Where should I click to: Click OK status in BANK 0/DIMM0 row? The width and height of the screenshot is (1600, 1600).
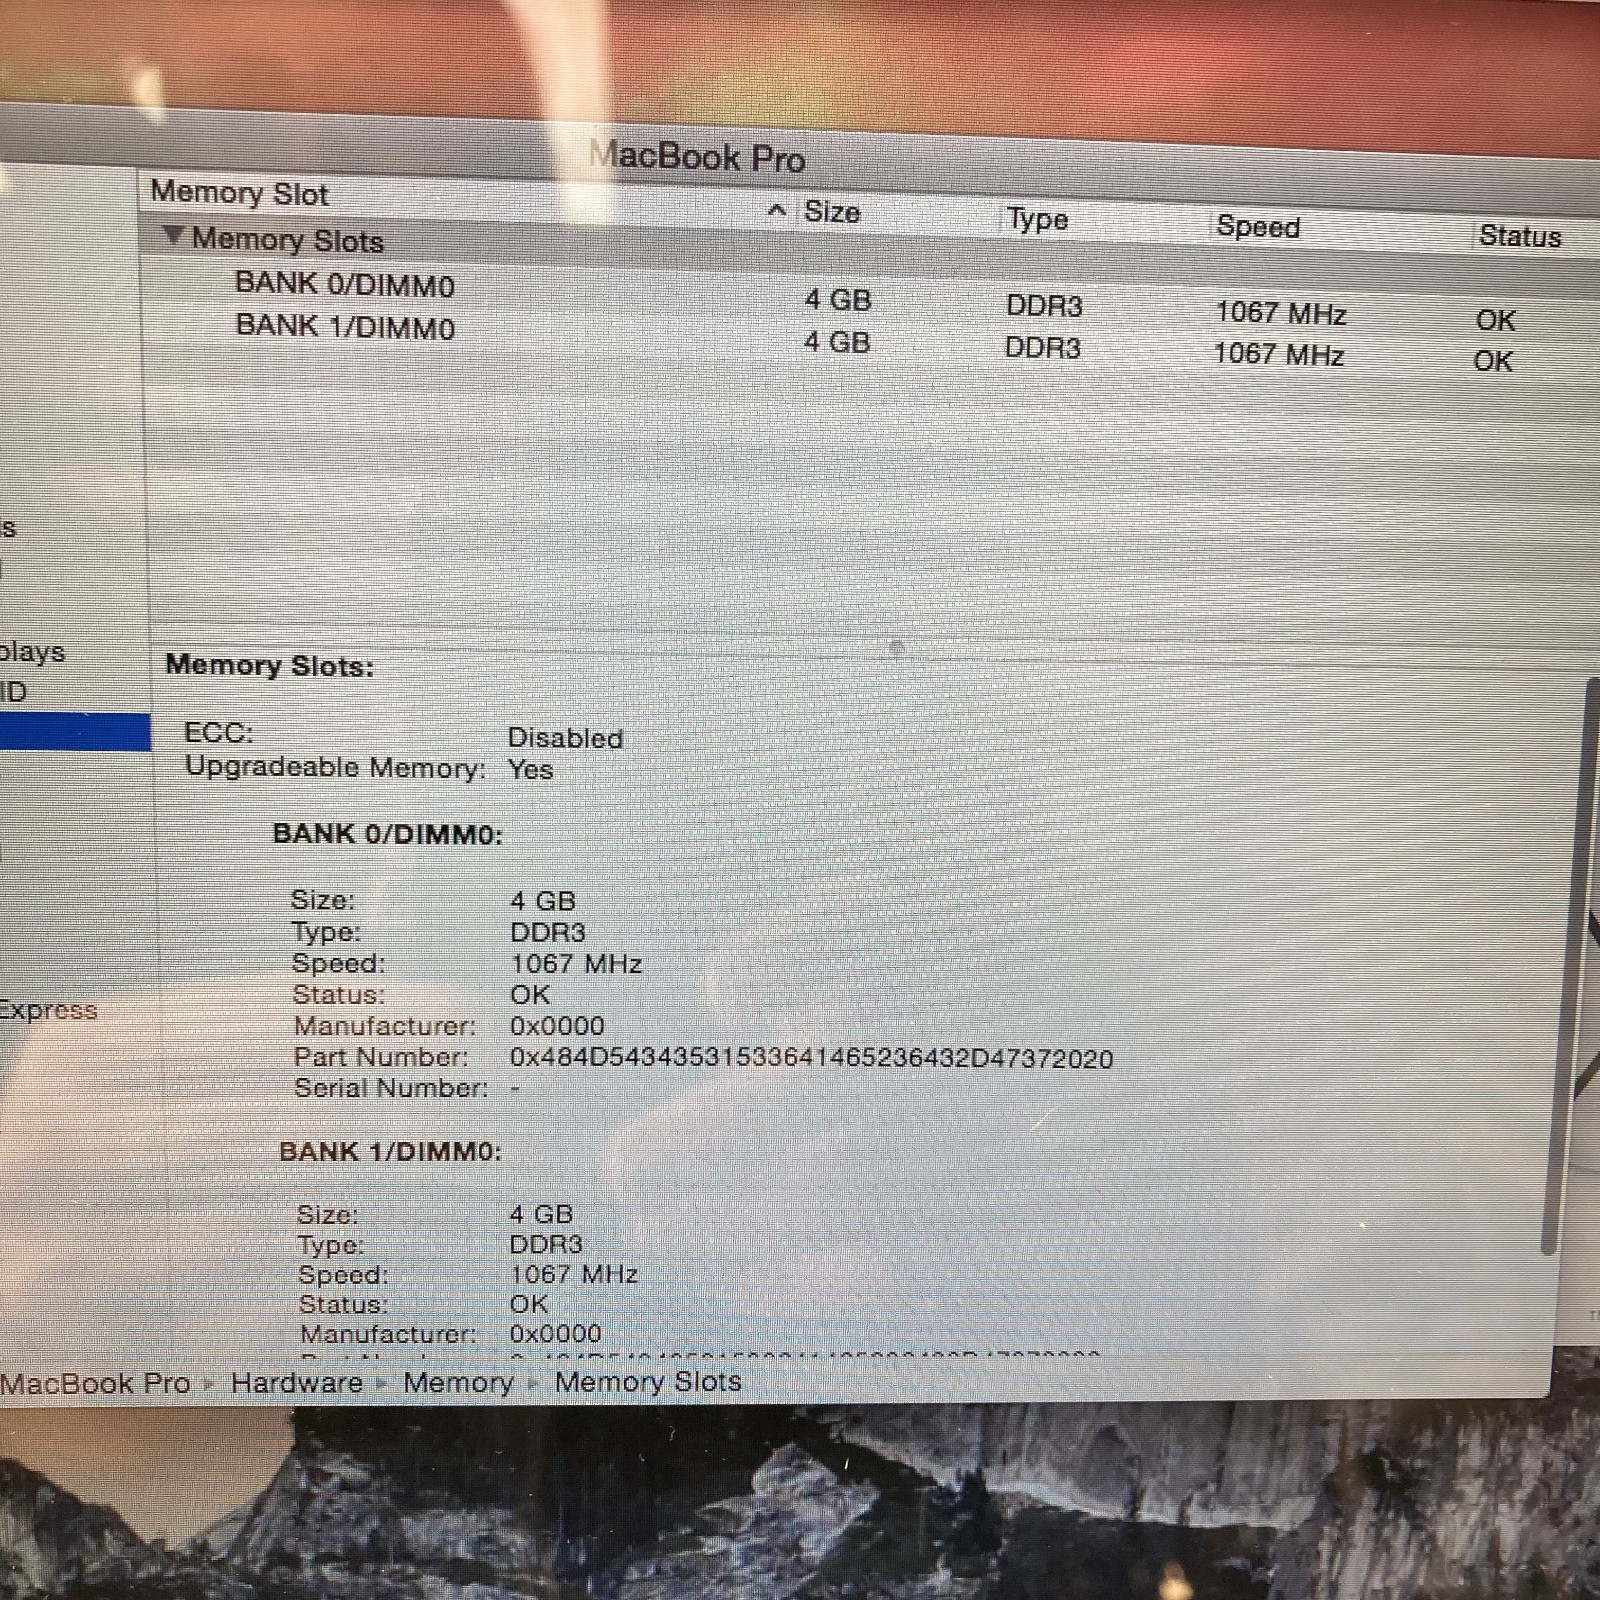pyautogui.click(x=1496, y=320)
